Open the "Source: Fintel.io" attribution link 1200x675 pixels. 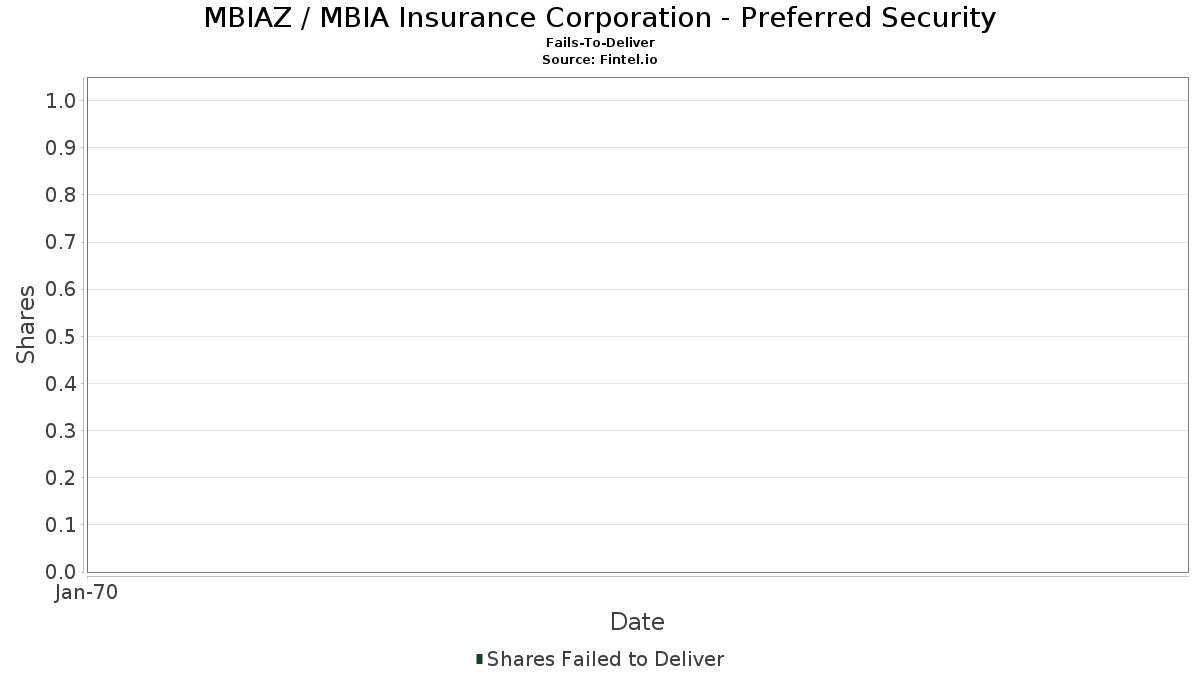(x=600, y=60)
